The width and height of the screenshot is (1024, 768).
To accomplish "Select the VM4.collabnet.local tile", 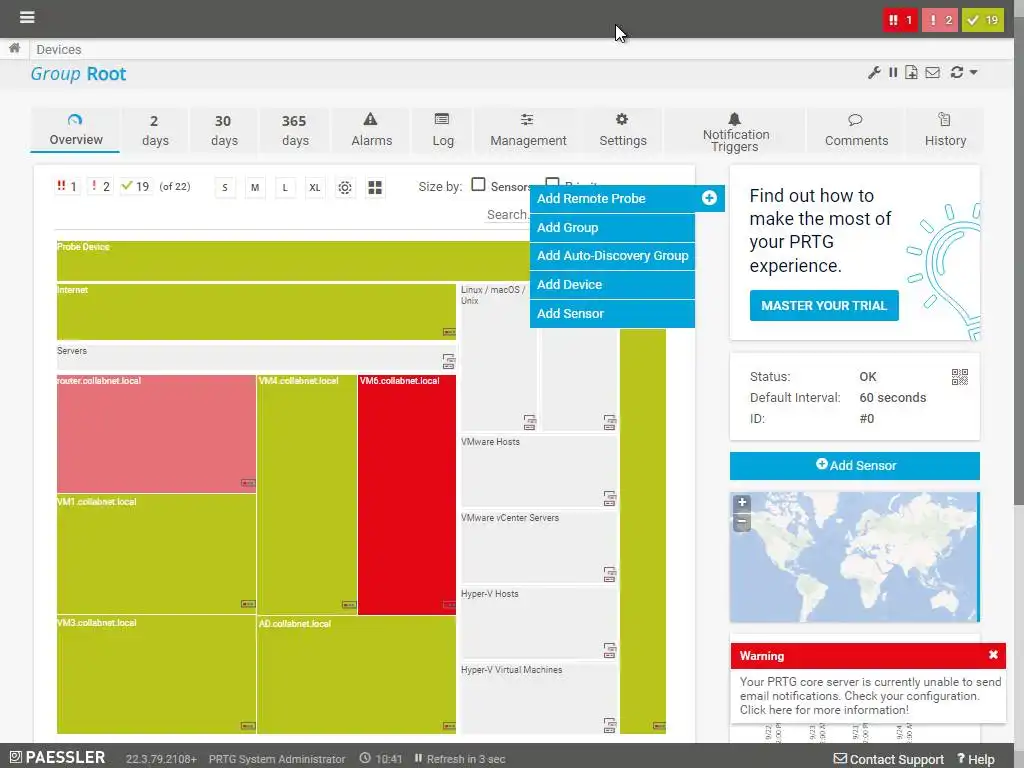I will point(307,494).
